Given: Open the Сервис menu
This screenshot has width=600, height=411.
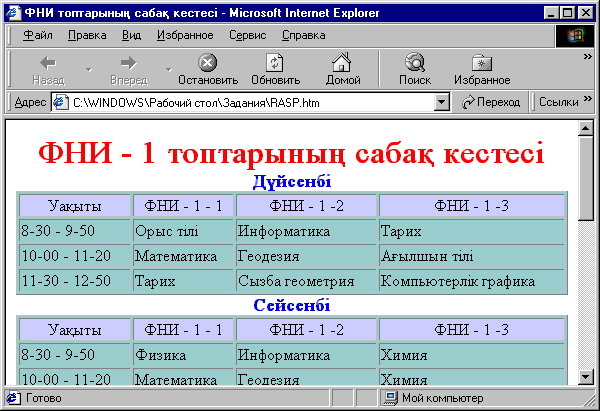Looking at the screenshot, I should point(248,35).
